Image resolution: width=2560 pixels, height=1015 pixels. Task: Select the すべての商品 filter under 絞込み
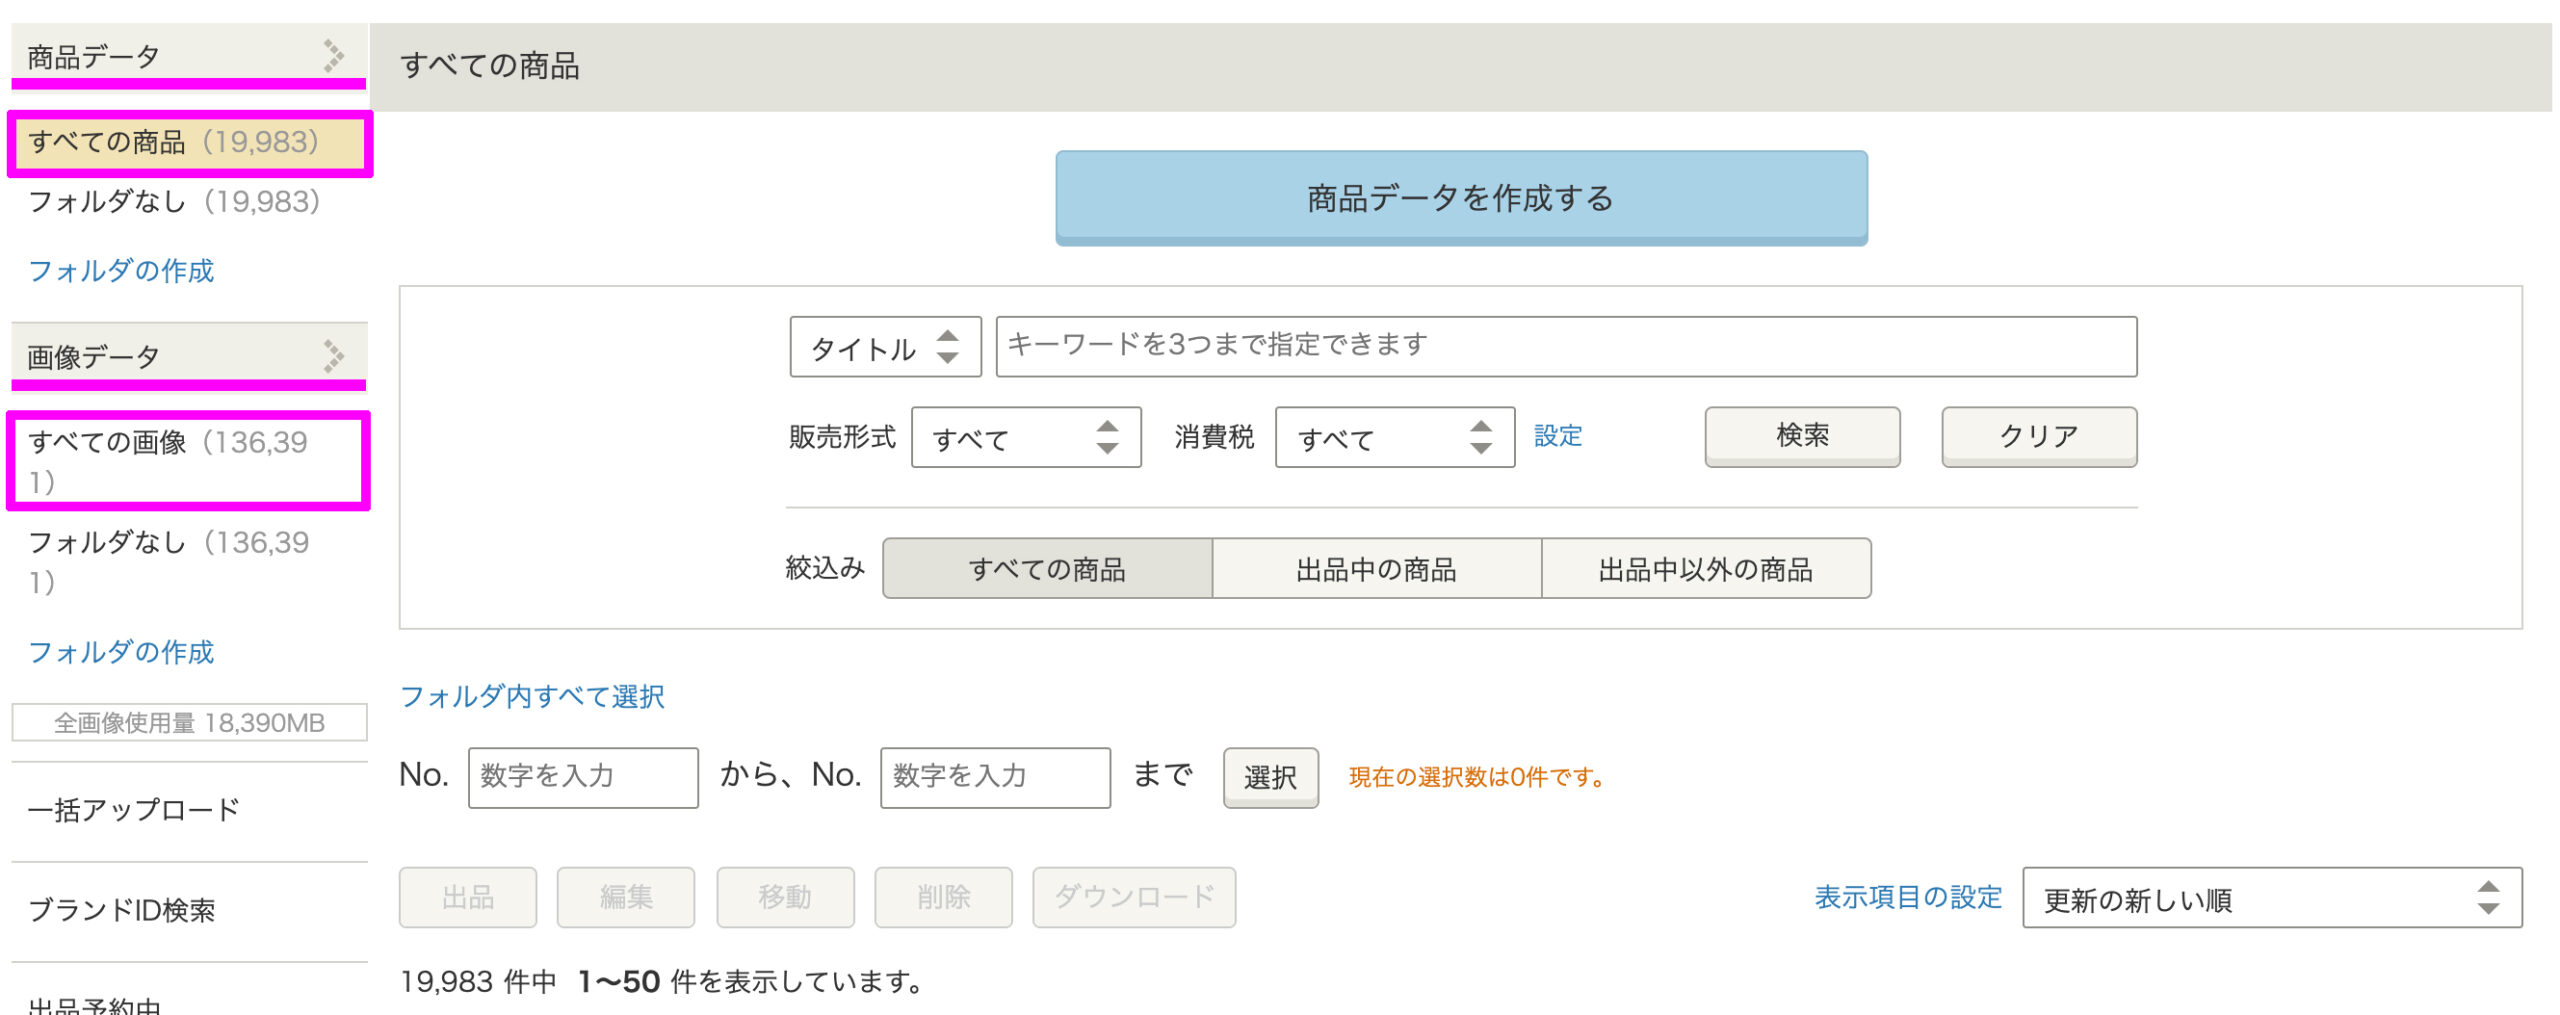1047,568
